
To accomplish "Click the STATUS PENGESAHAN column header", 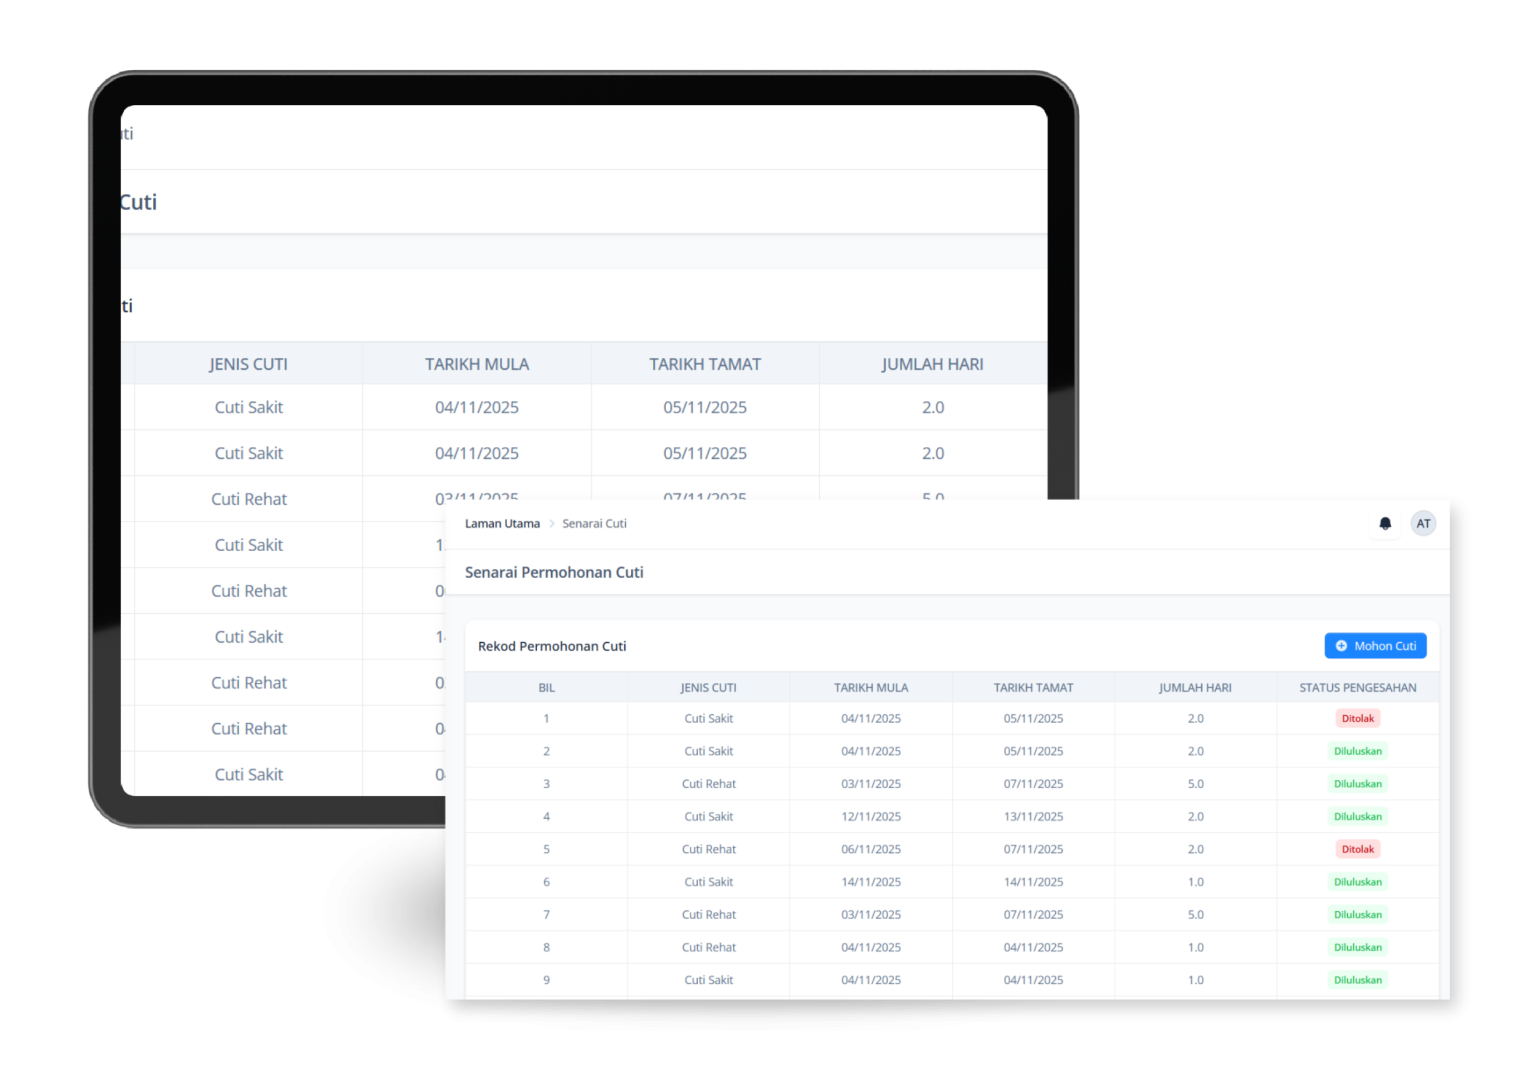I will (x=1357, y=688).
